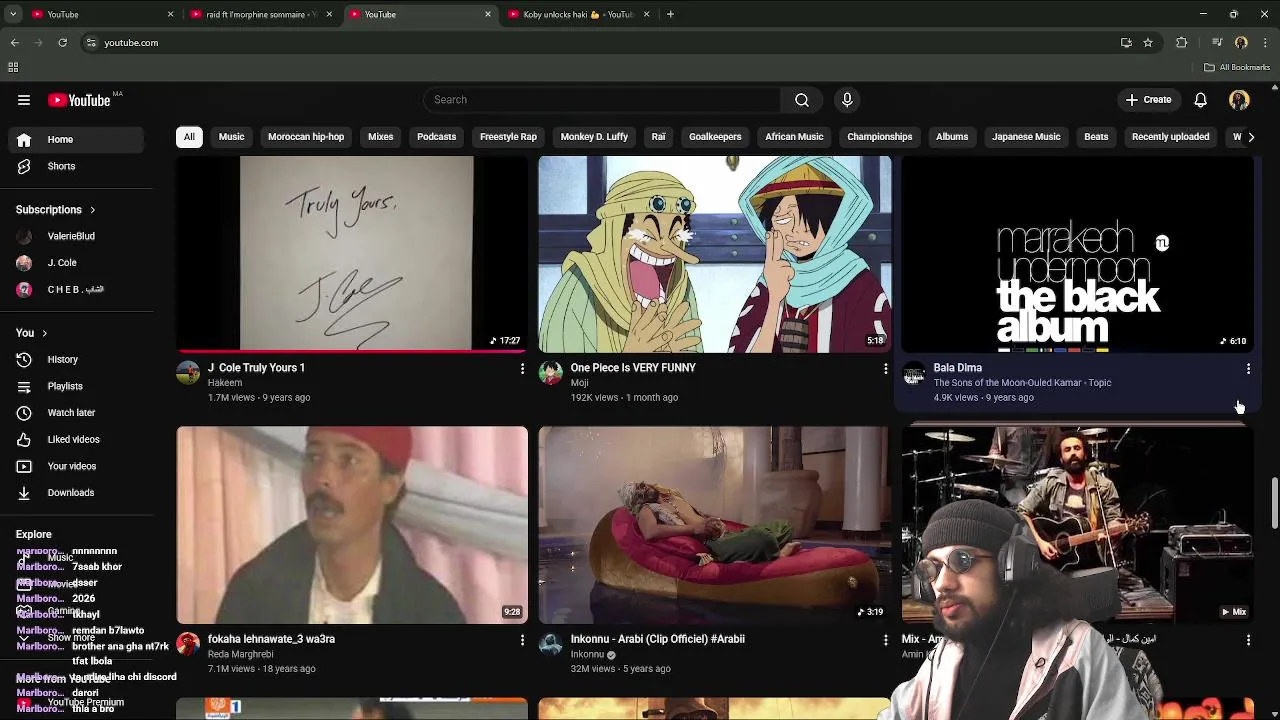The image size is (1280, 720).
Task: Click the Create button
Action: click(1148, 100)
